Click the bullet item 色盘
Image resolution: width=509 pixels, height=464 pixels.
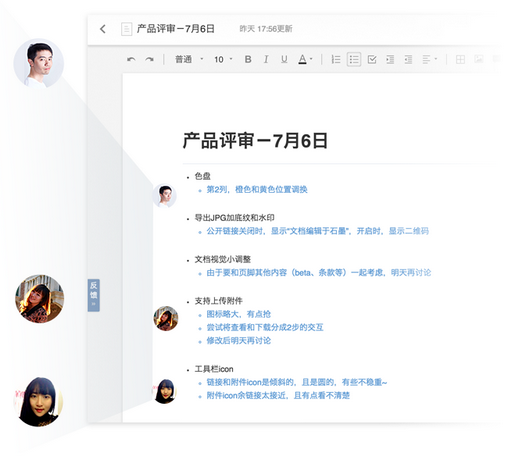click(203, 176)
